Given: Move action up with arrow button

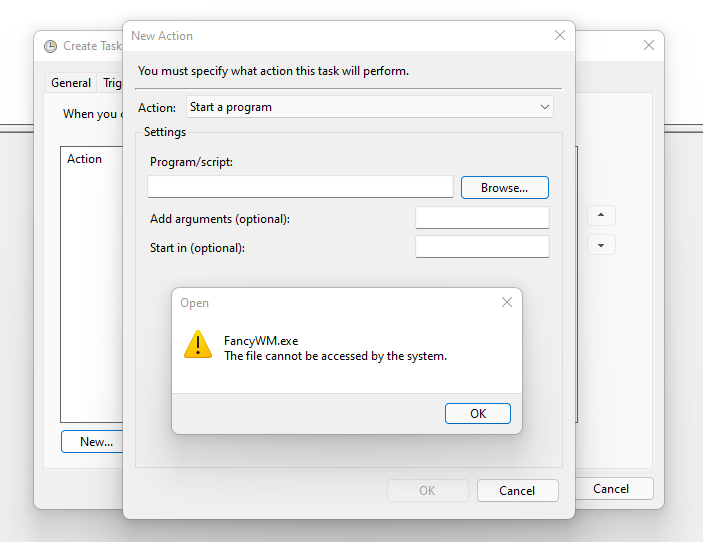Looking at the screenshot, I should pyautogui.click(x=601, y=215).
